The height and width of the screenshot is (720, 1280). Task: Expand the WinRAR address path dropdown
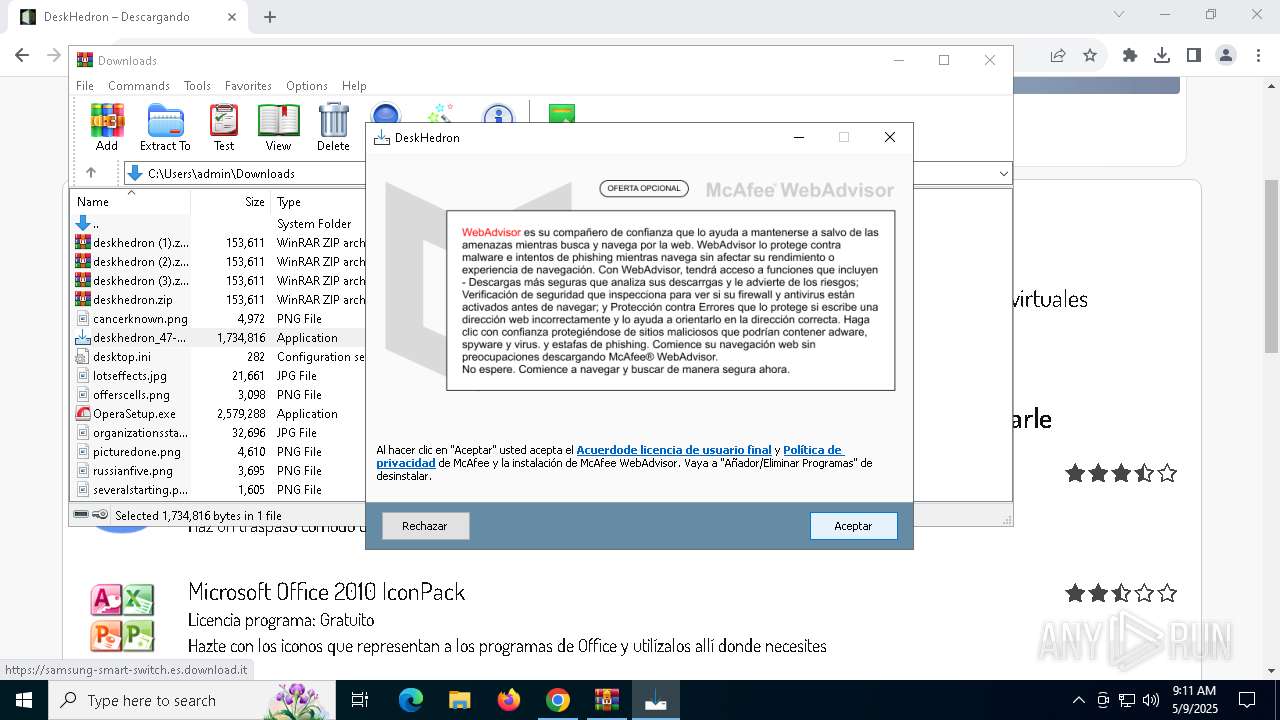[1003, 174]
